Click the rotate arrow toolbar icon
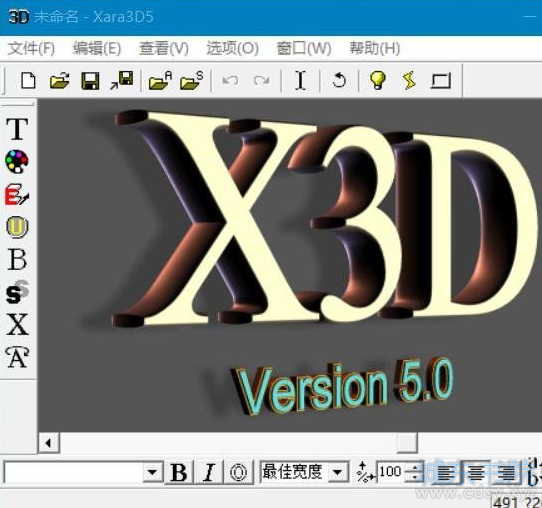Image resolution: width=542 pixels, height=508 pixels. point(339,80)
